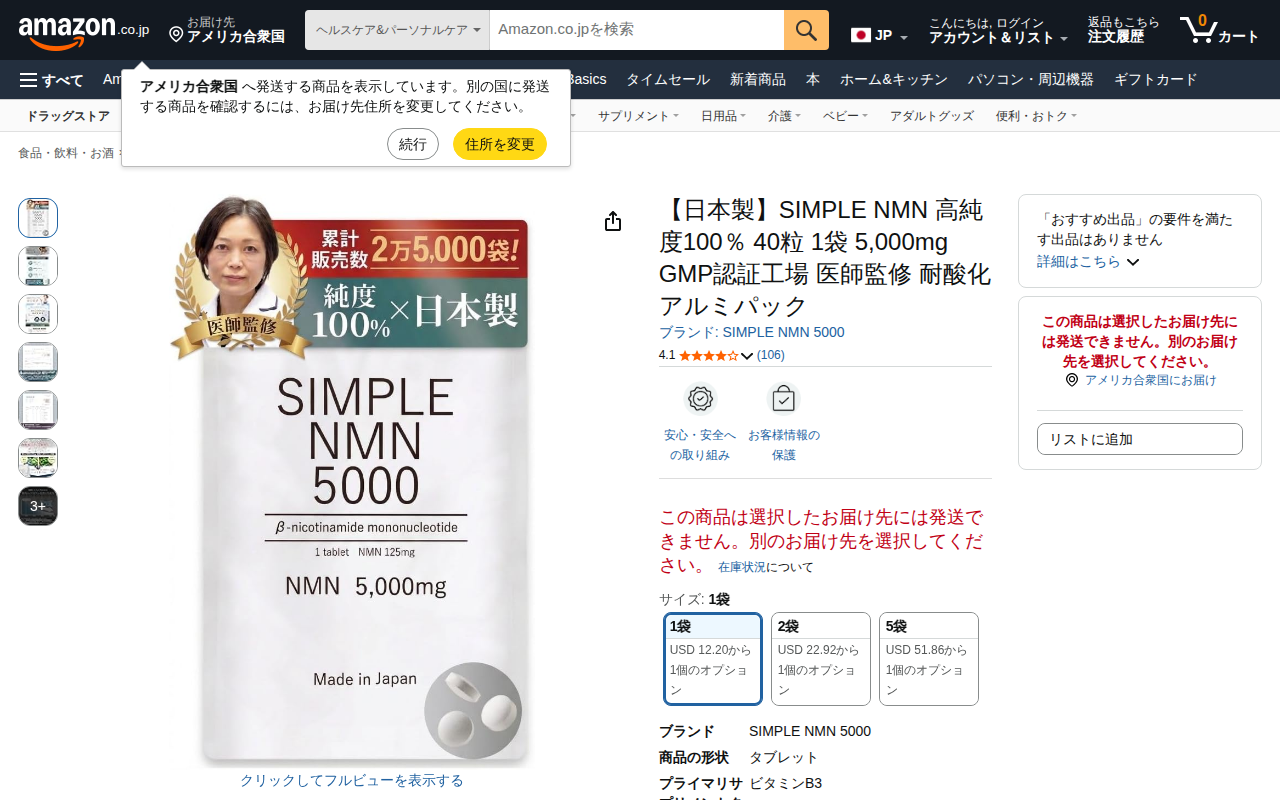Click the 住所を変更 yellow button
This screenshot has width=1280, height=800.
500,144
